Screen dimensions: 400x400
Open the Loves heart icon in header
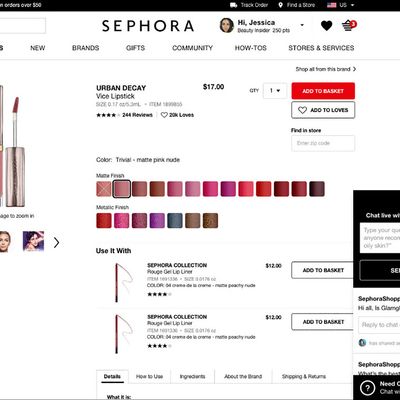[326, 26]
